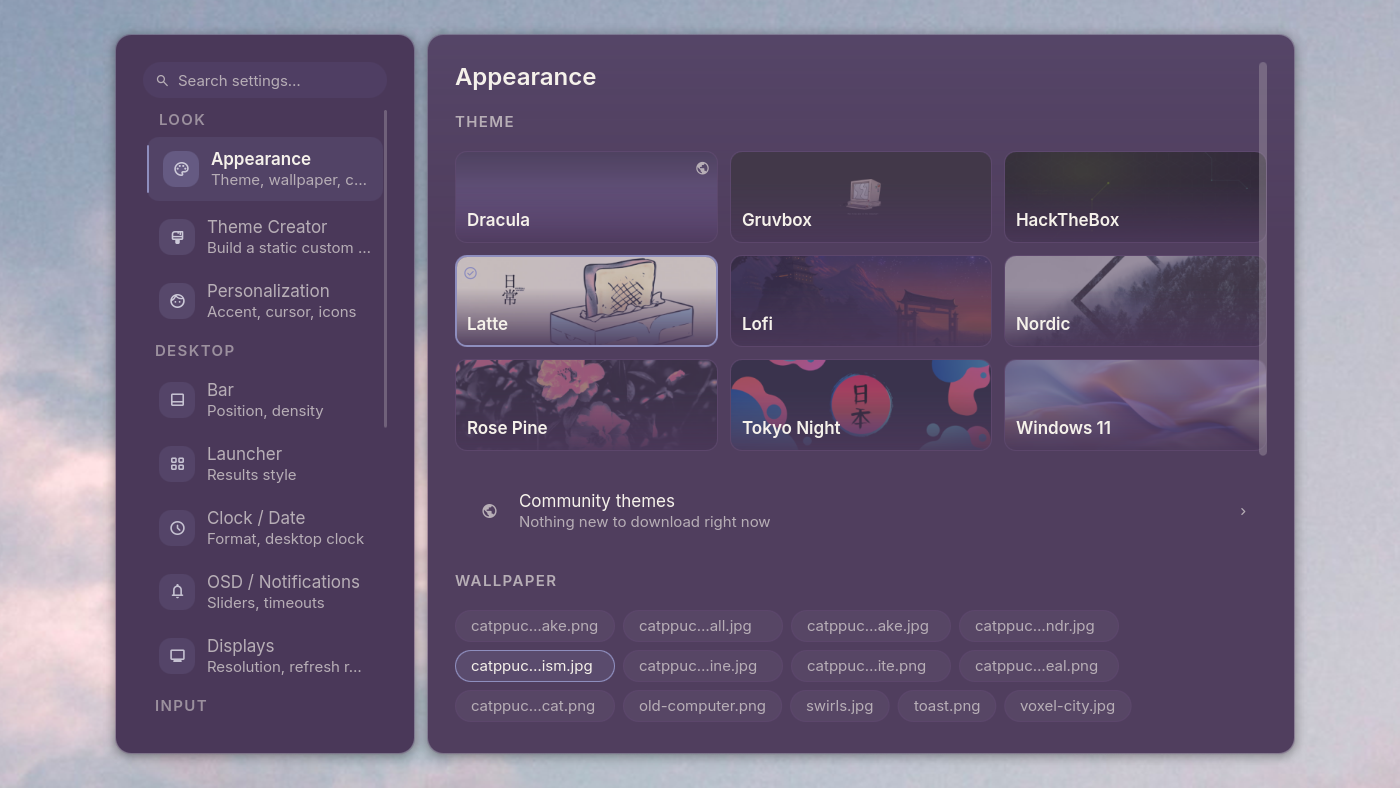
Task: Select wallpaper catppuc...ite.png
Action: point(871,666)
